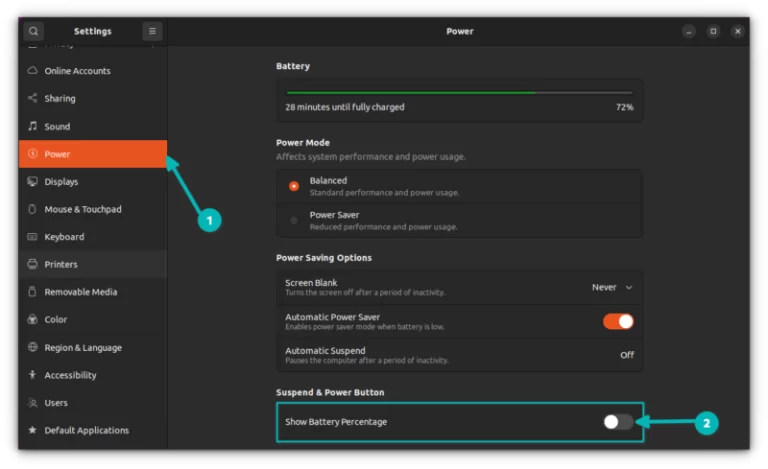Click the Accessibility figure icon
The image size is (768, 469).
click(32, 375)
